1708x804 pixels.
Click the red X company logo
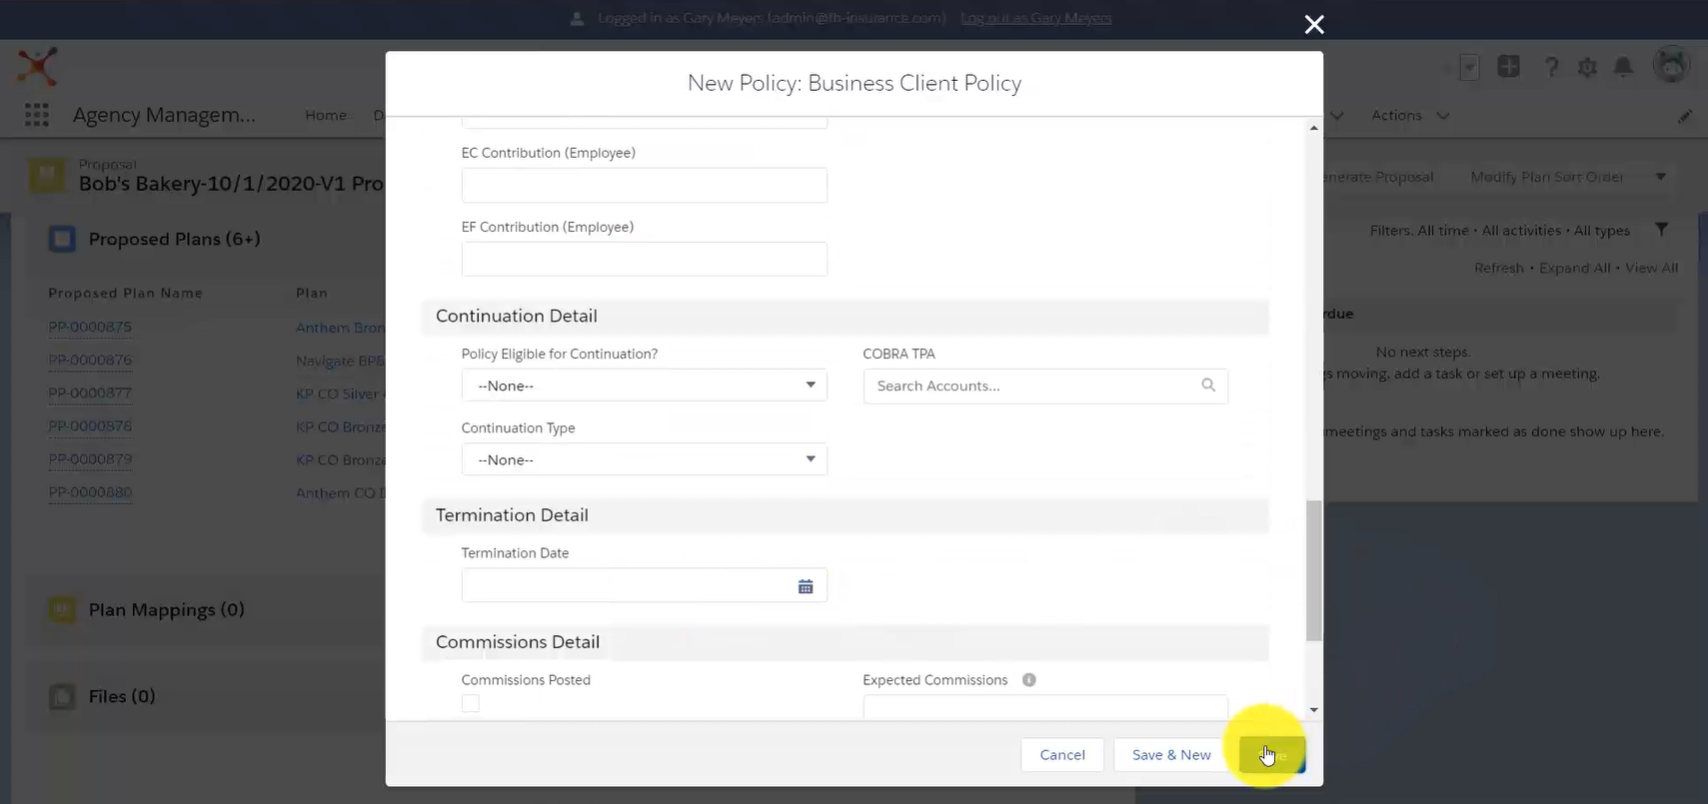point(37,66)
